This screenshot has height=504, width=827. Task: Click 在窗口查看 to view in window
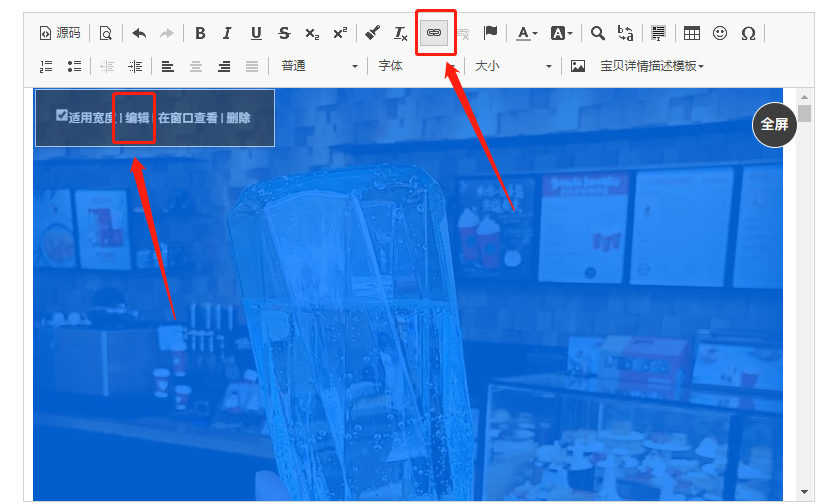(188, 118)
